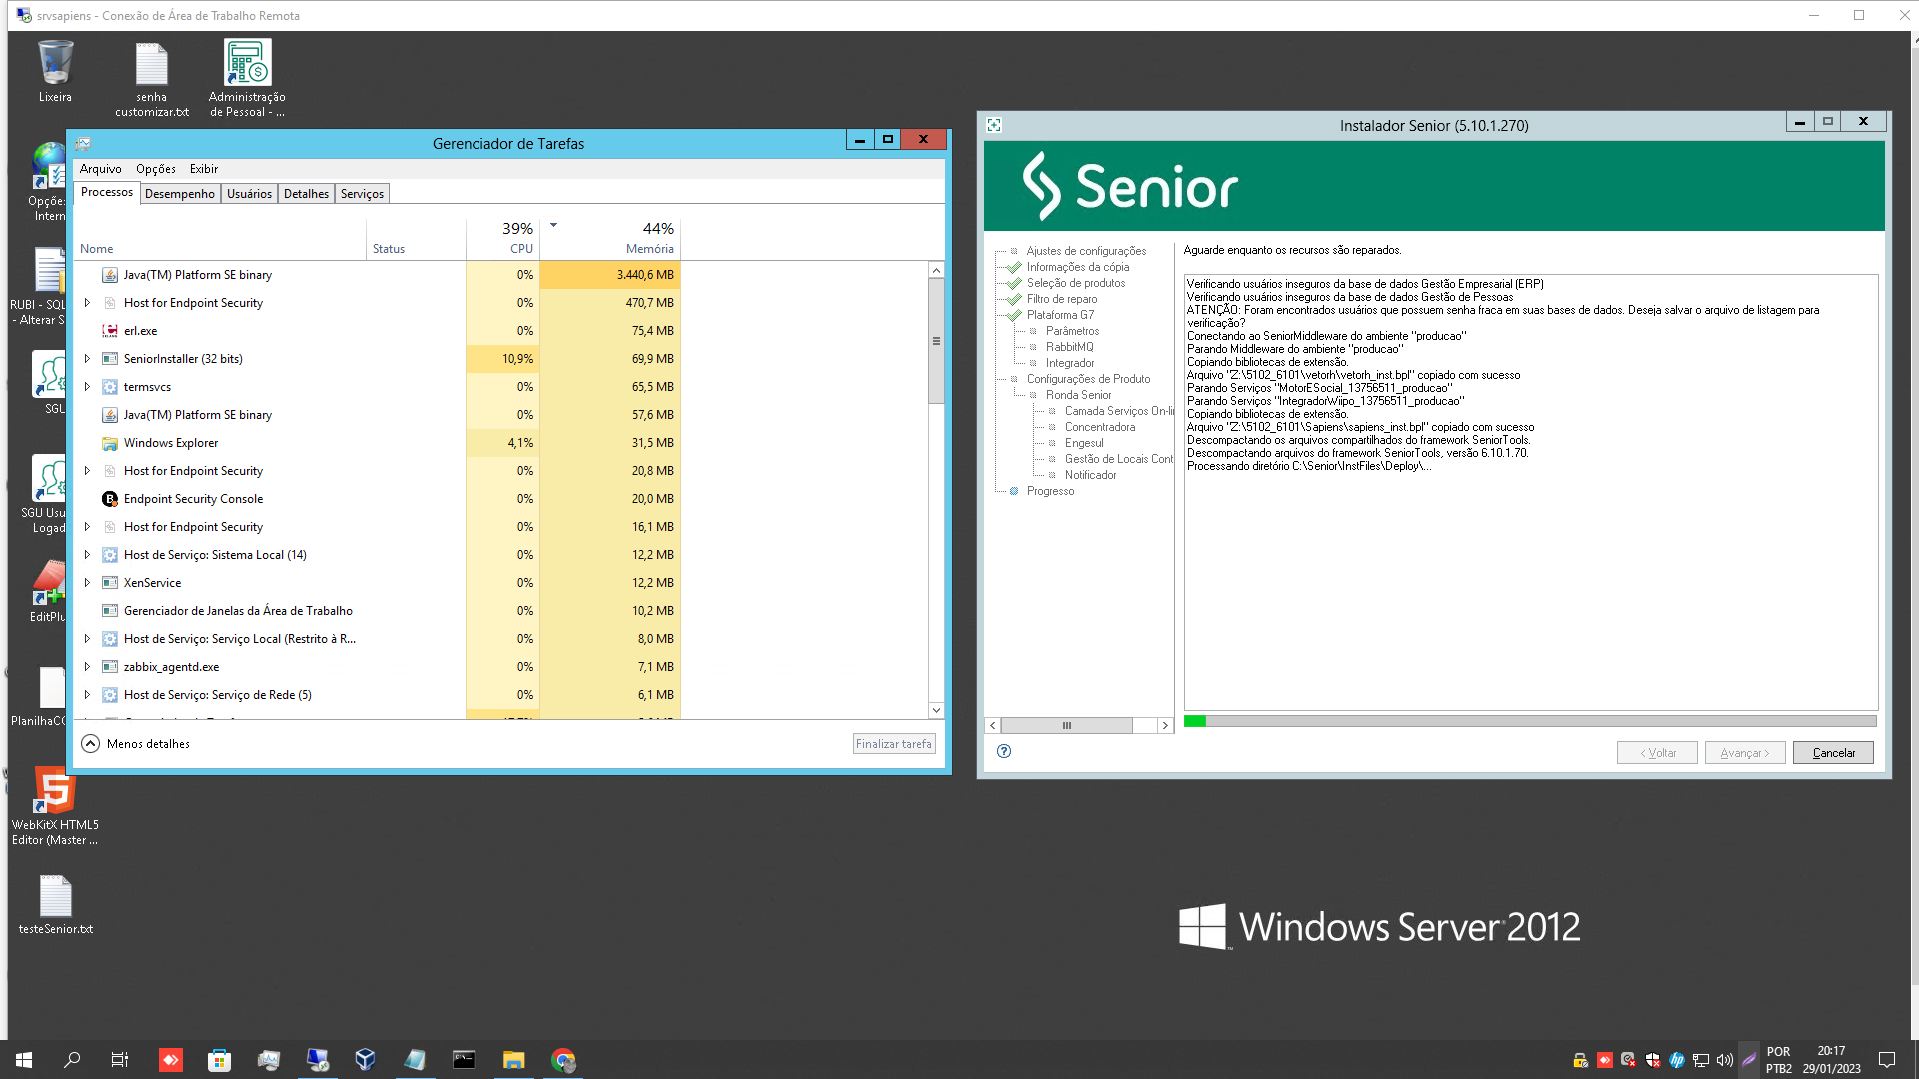Open WebKitX HTML5 Editor desktop shortcut

[55, 806]
